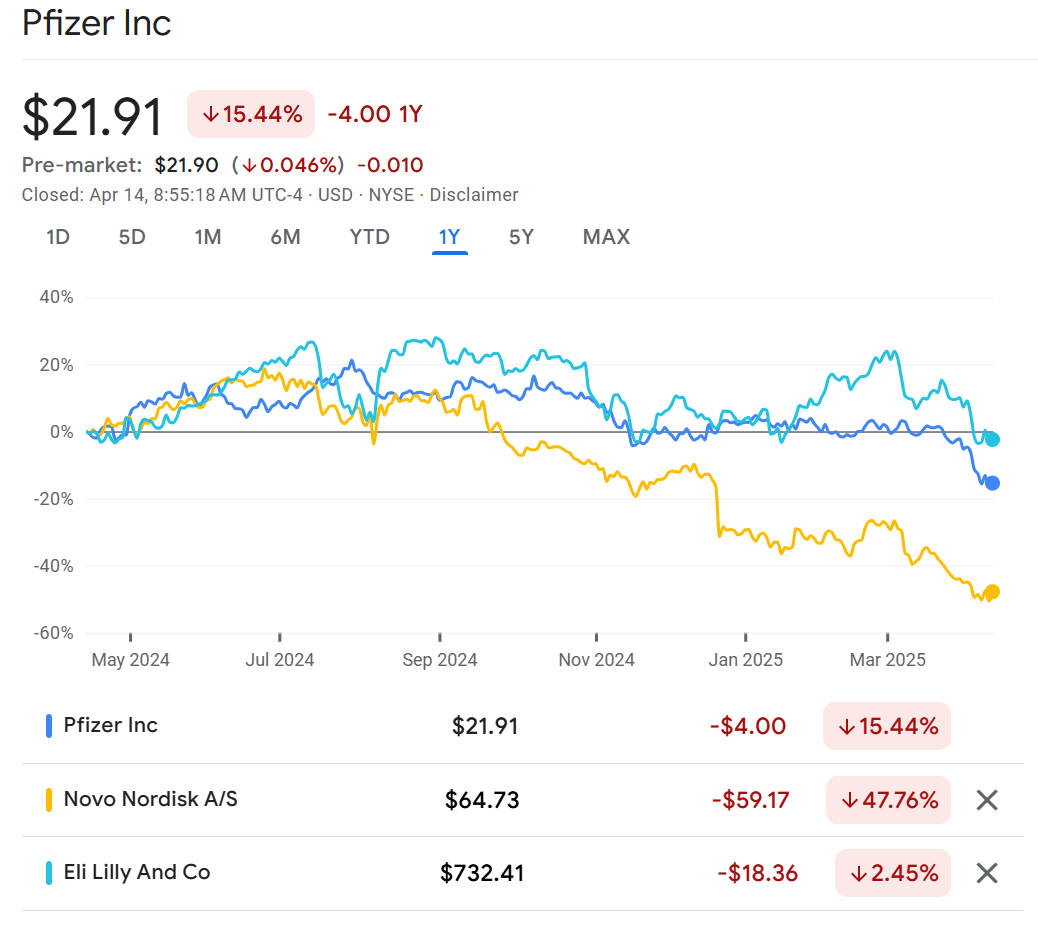This screenshot has width=1038, height=925.
Task: Show the YTD chart range
Action: 369,237
